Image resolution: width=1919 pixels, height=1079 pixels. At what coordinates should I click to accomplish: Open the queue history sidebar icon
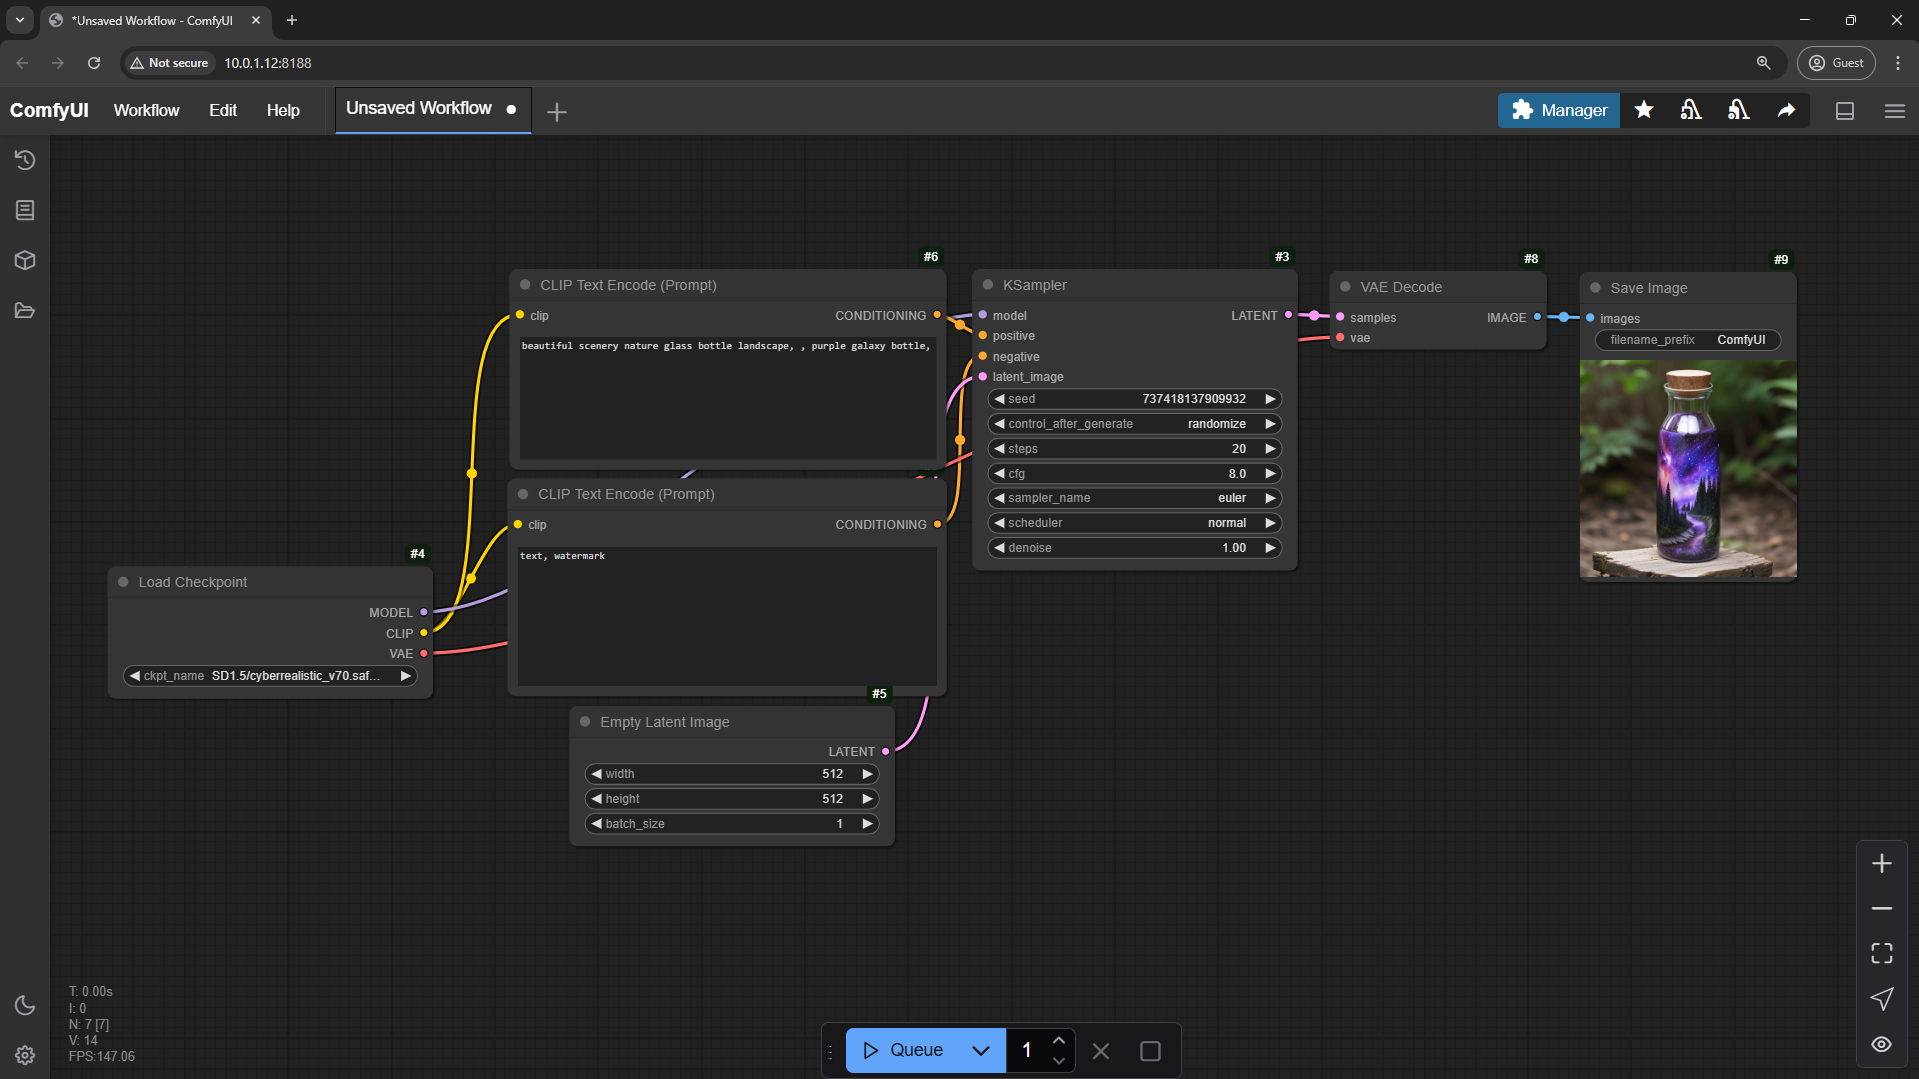click(25, 160)
